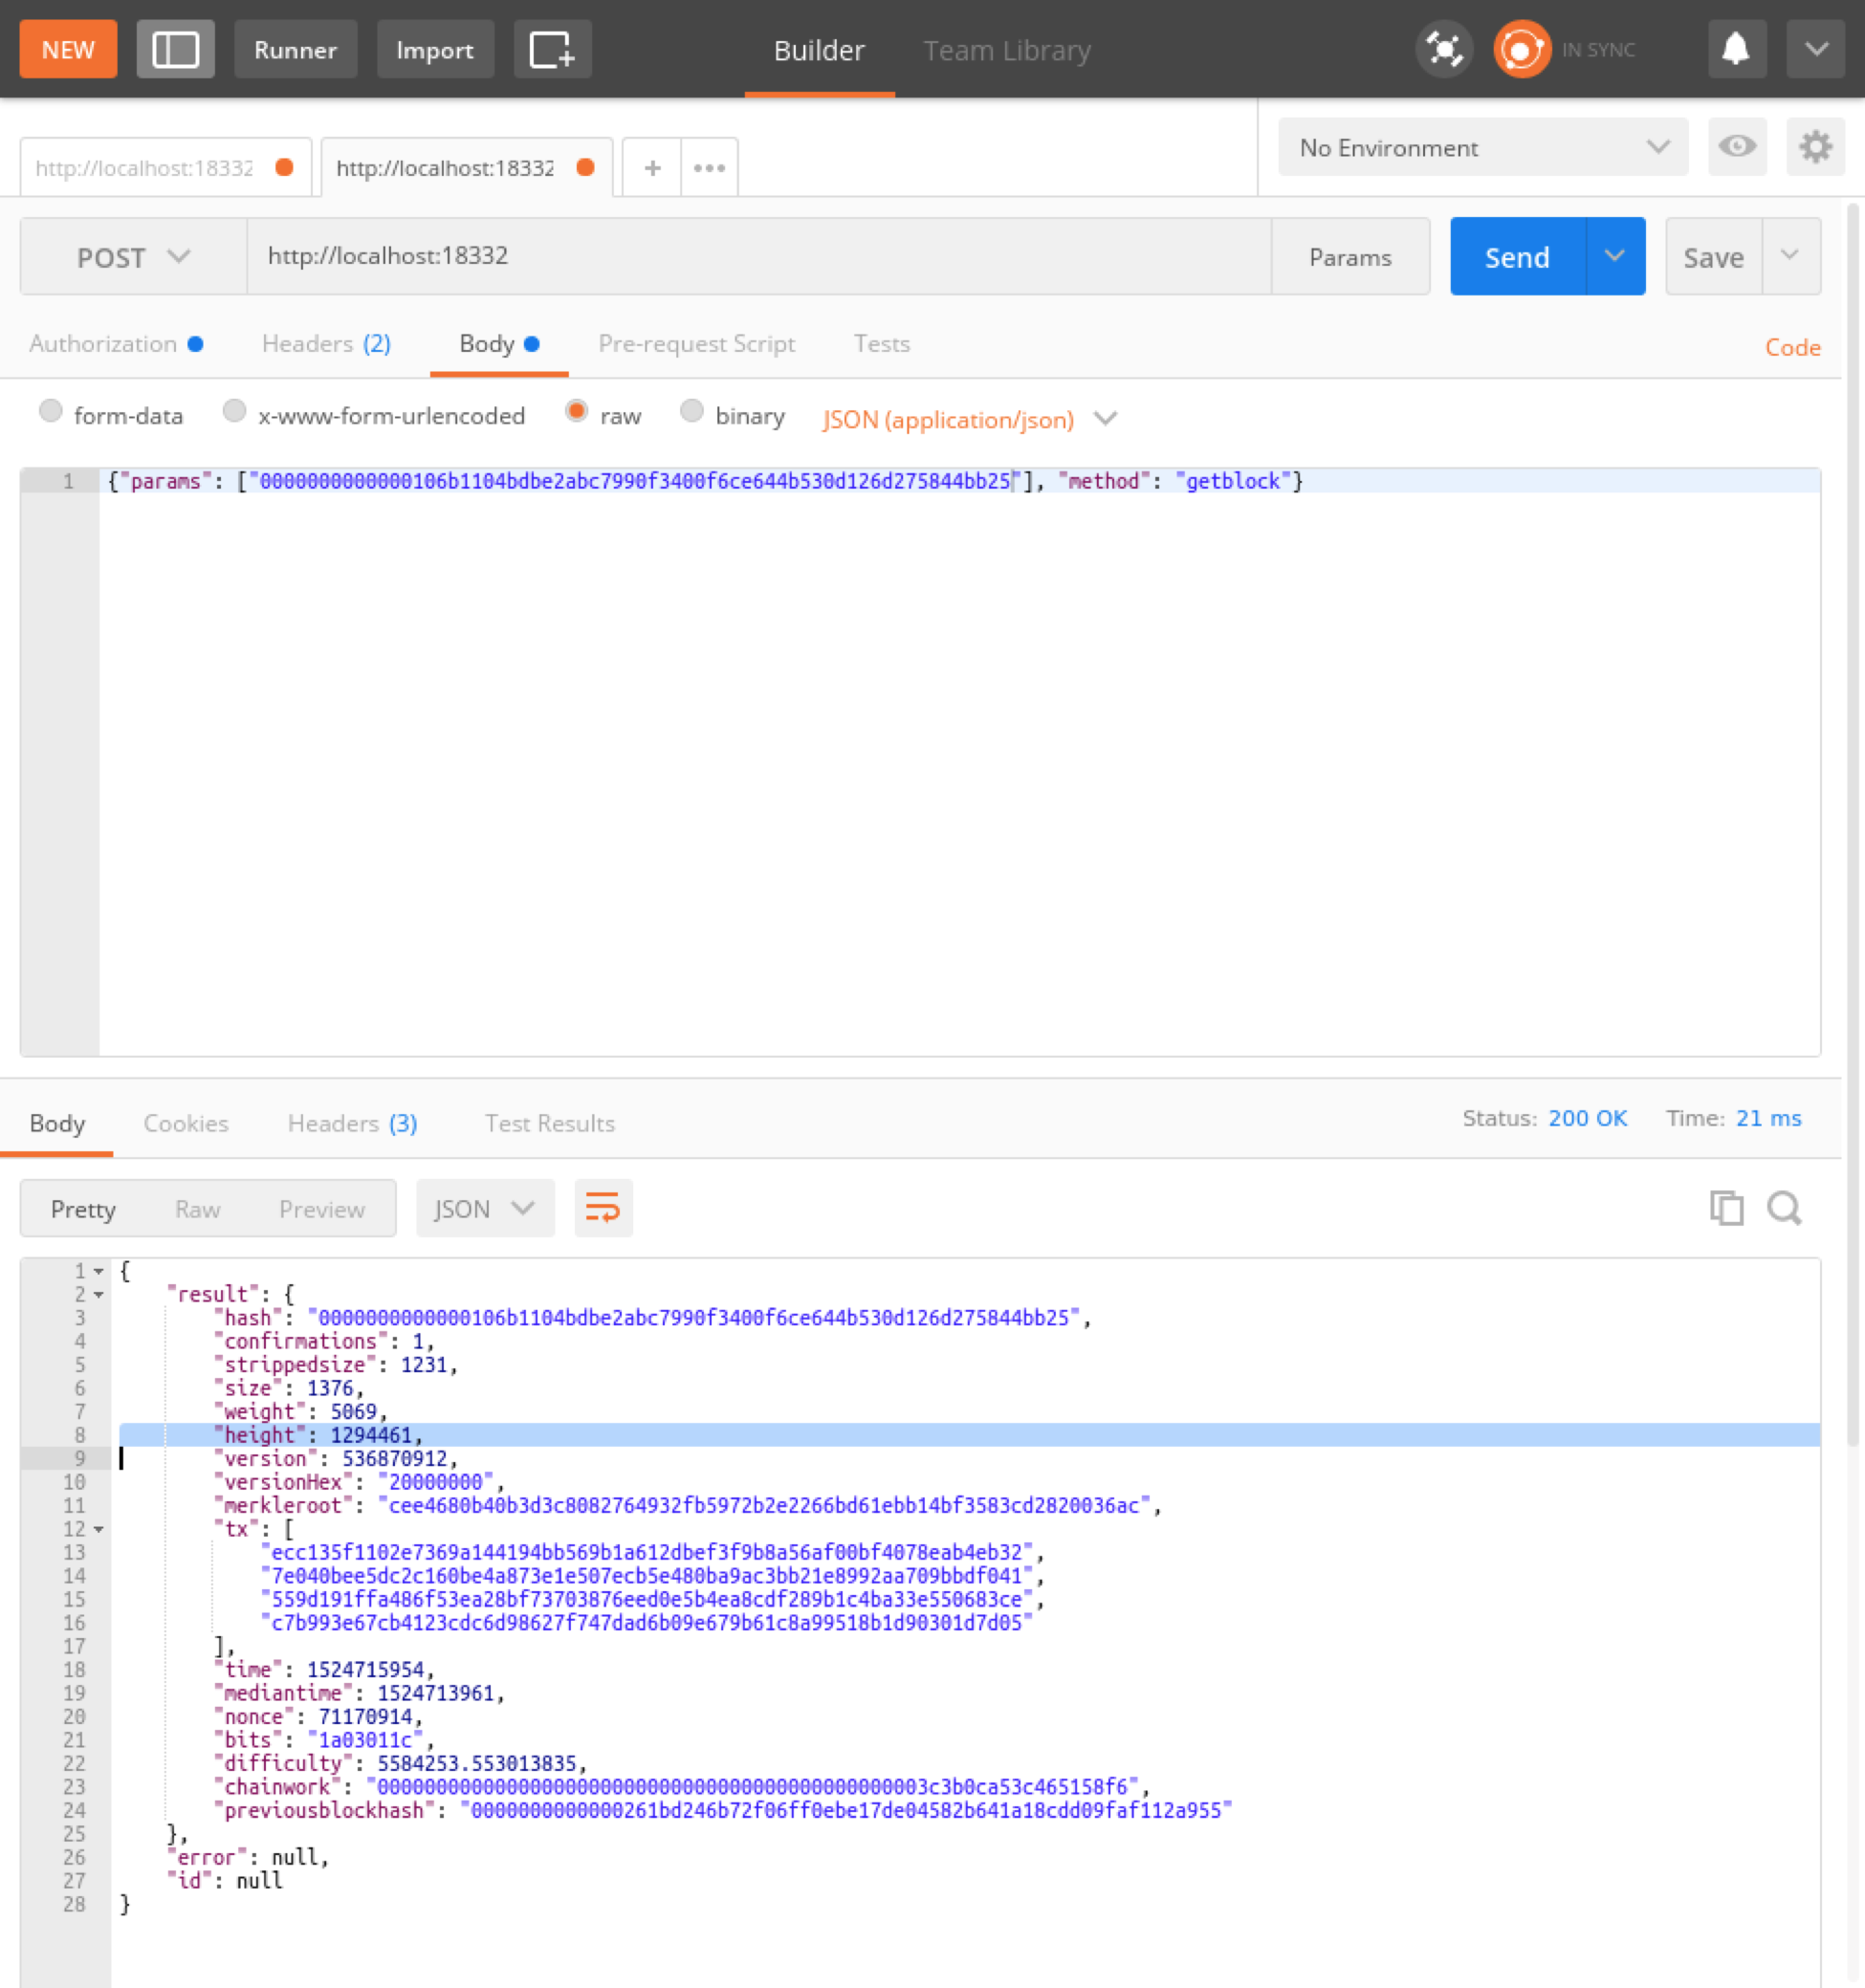Open the header user dropdown chevron

[1816, 49]
